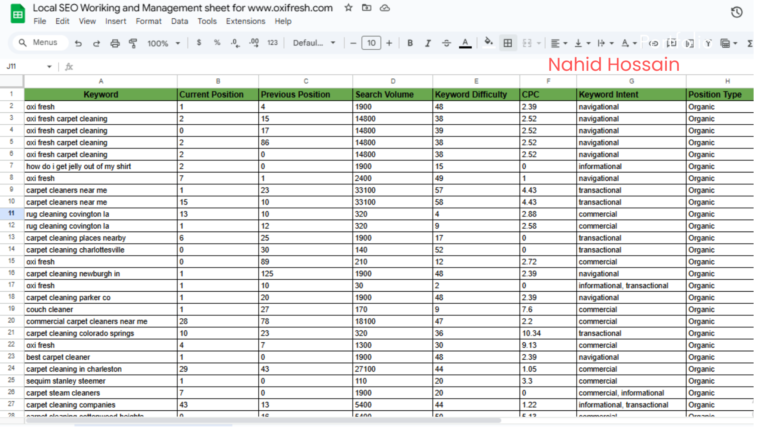Click the merge cells icon
This screenshot has width=768, height=432.
[x=527, y=43]
